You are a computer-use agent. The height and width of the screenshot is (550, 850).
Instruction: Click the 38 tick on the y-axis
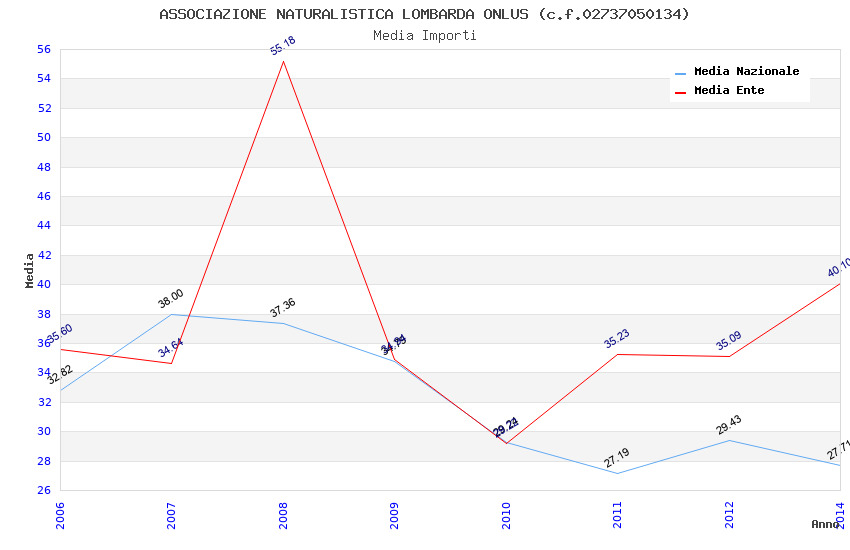click(44, 314)
